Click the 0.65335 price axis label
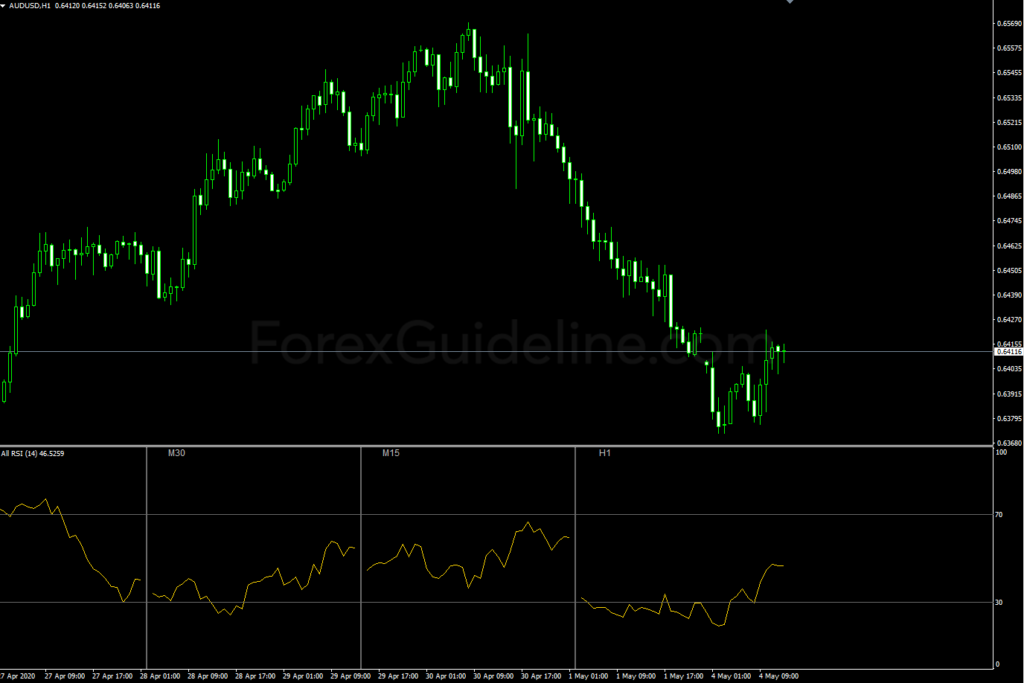The height and width of the screenshot is (683, 1024). coord(1009,98)
